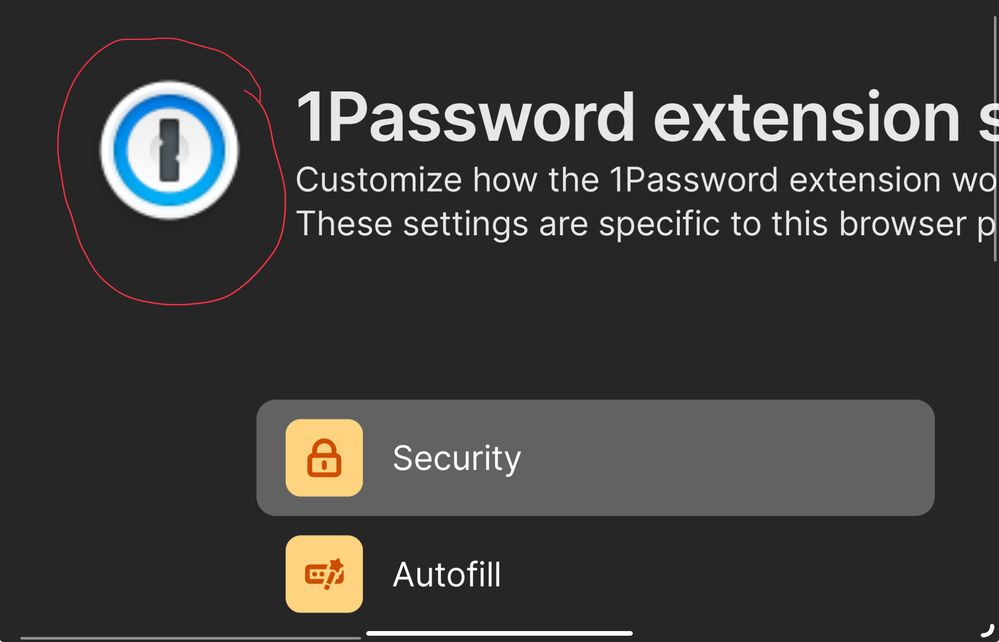
Task: Click the Autofill magic wand icon
Action: (x=324, y=574)
